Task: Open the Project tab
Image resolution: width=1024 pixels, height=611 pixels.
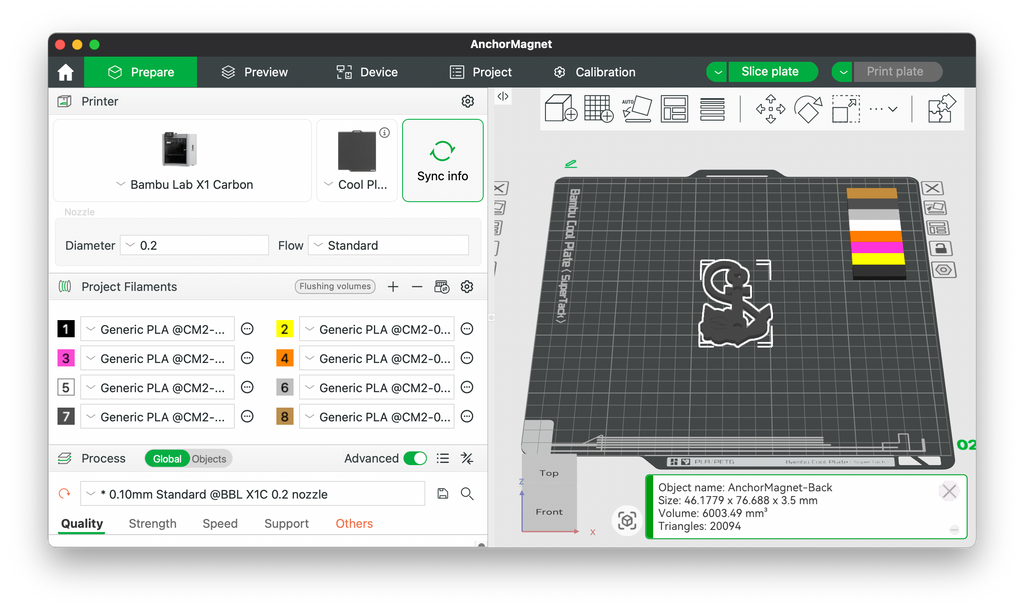Action: click(481, 72)
